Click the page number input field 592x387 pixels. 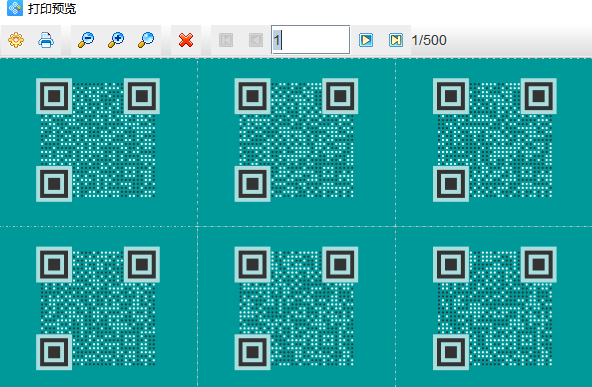click(310, 40)
